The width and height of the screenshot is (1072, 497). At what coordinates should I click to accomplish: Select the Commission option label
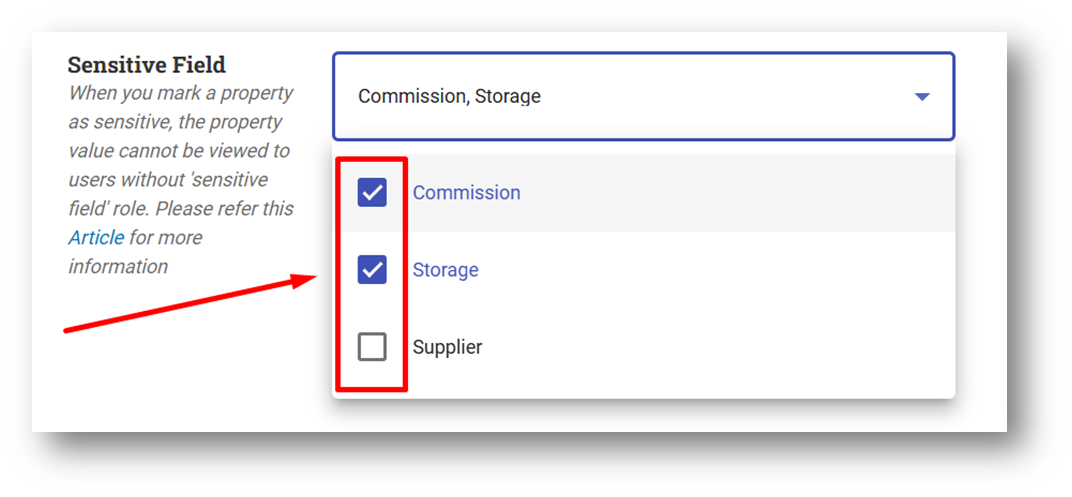pyautogui.click(x=466, y=193)
